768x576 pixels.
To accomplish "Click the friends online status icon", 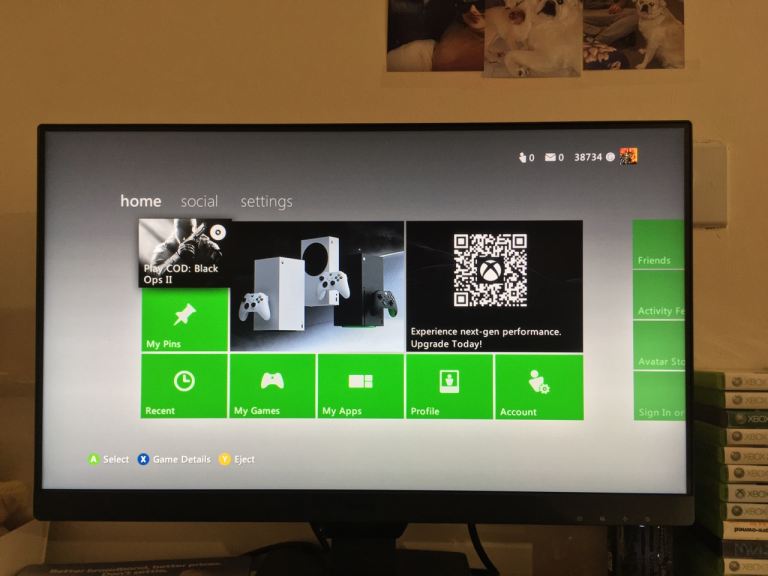I will pyautogui.click(x=525, y=157).
